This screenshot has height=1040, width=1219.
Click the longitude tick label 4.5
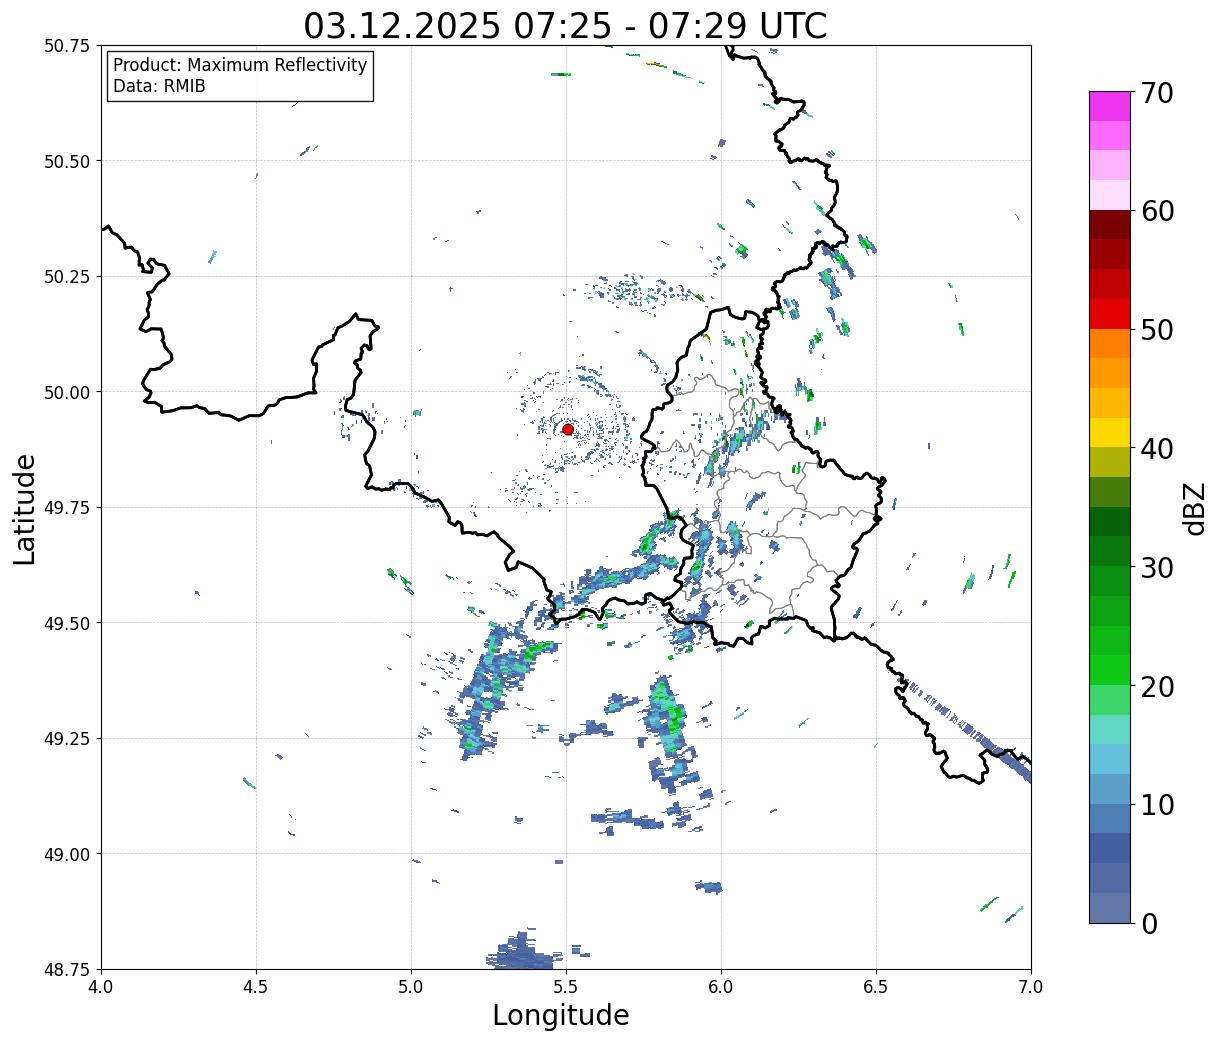point(256,987)
